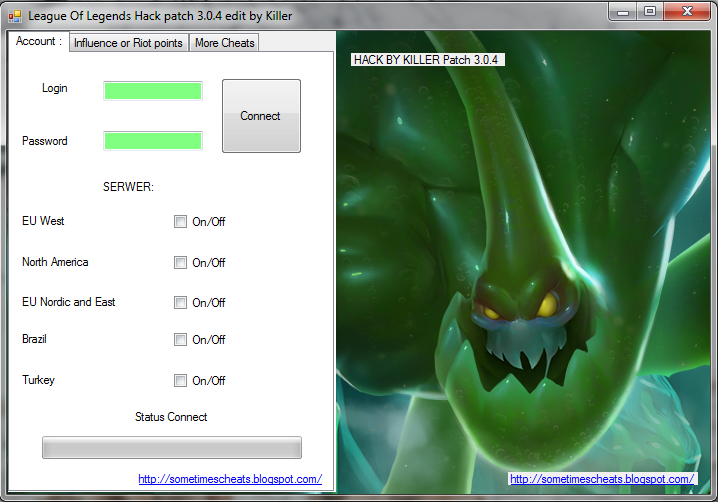Click the Status Connect label
Screen dimensions: 718x502
point(171,417)
